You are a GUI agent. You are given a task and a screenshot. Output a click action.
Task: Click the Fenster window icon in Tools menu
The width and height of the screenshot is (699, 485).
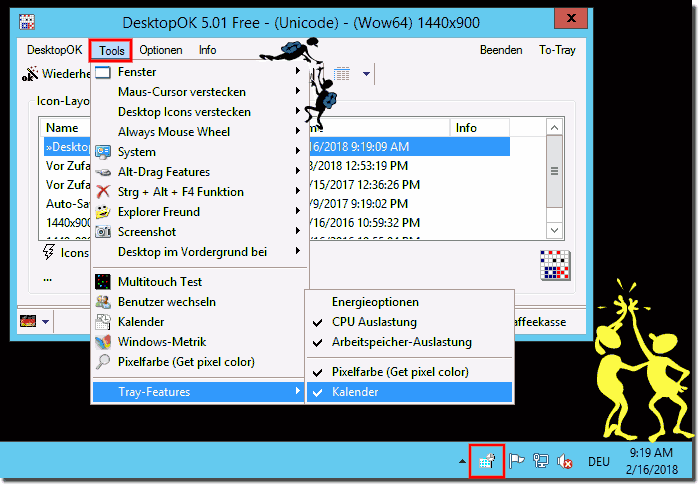[x=103, y=72]
